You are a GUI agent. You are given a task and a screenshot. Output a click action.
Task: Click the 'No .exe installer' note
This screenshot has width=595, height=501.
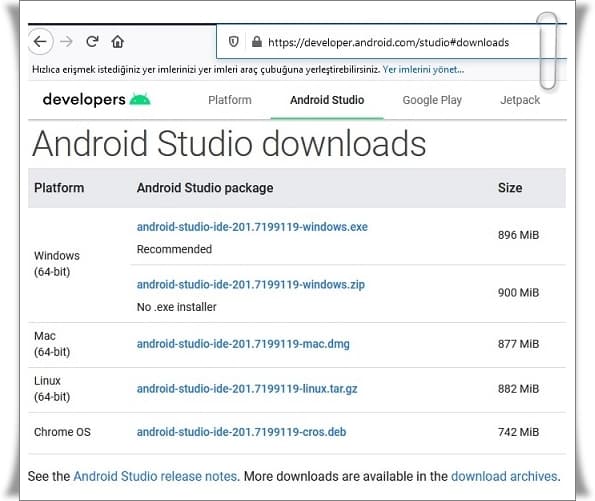[x=176, y=307]
